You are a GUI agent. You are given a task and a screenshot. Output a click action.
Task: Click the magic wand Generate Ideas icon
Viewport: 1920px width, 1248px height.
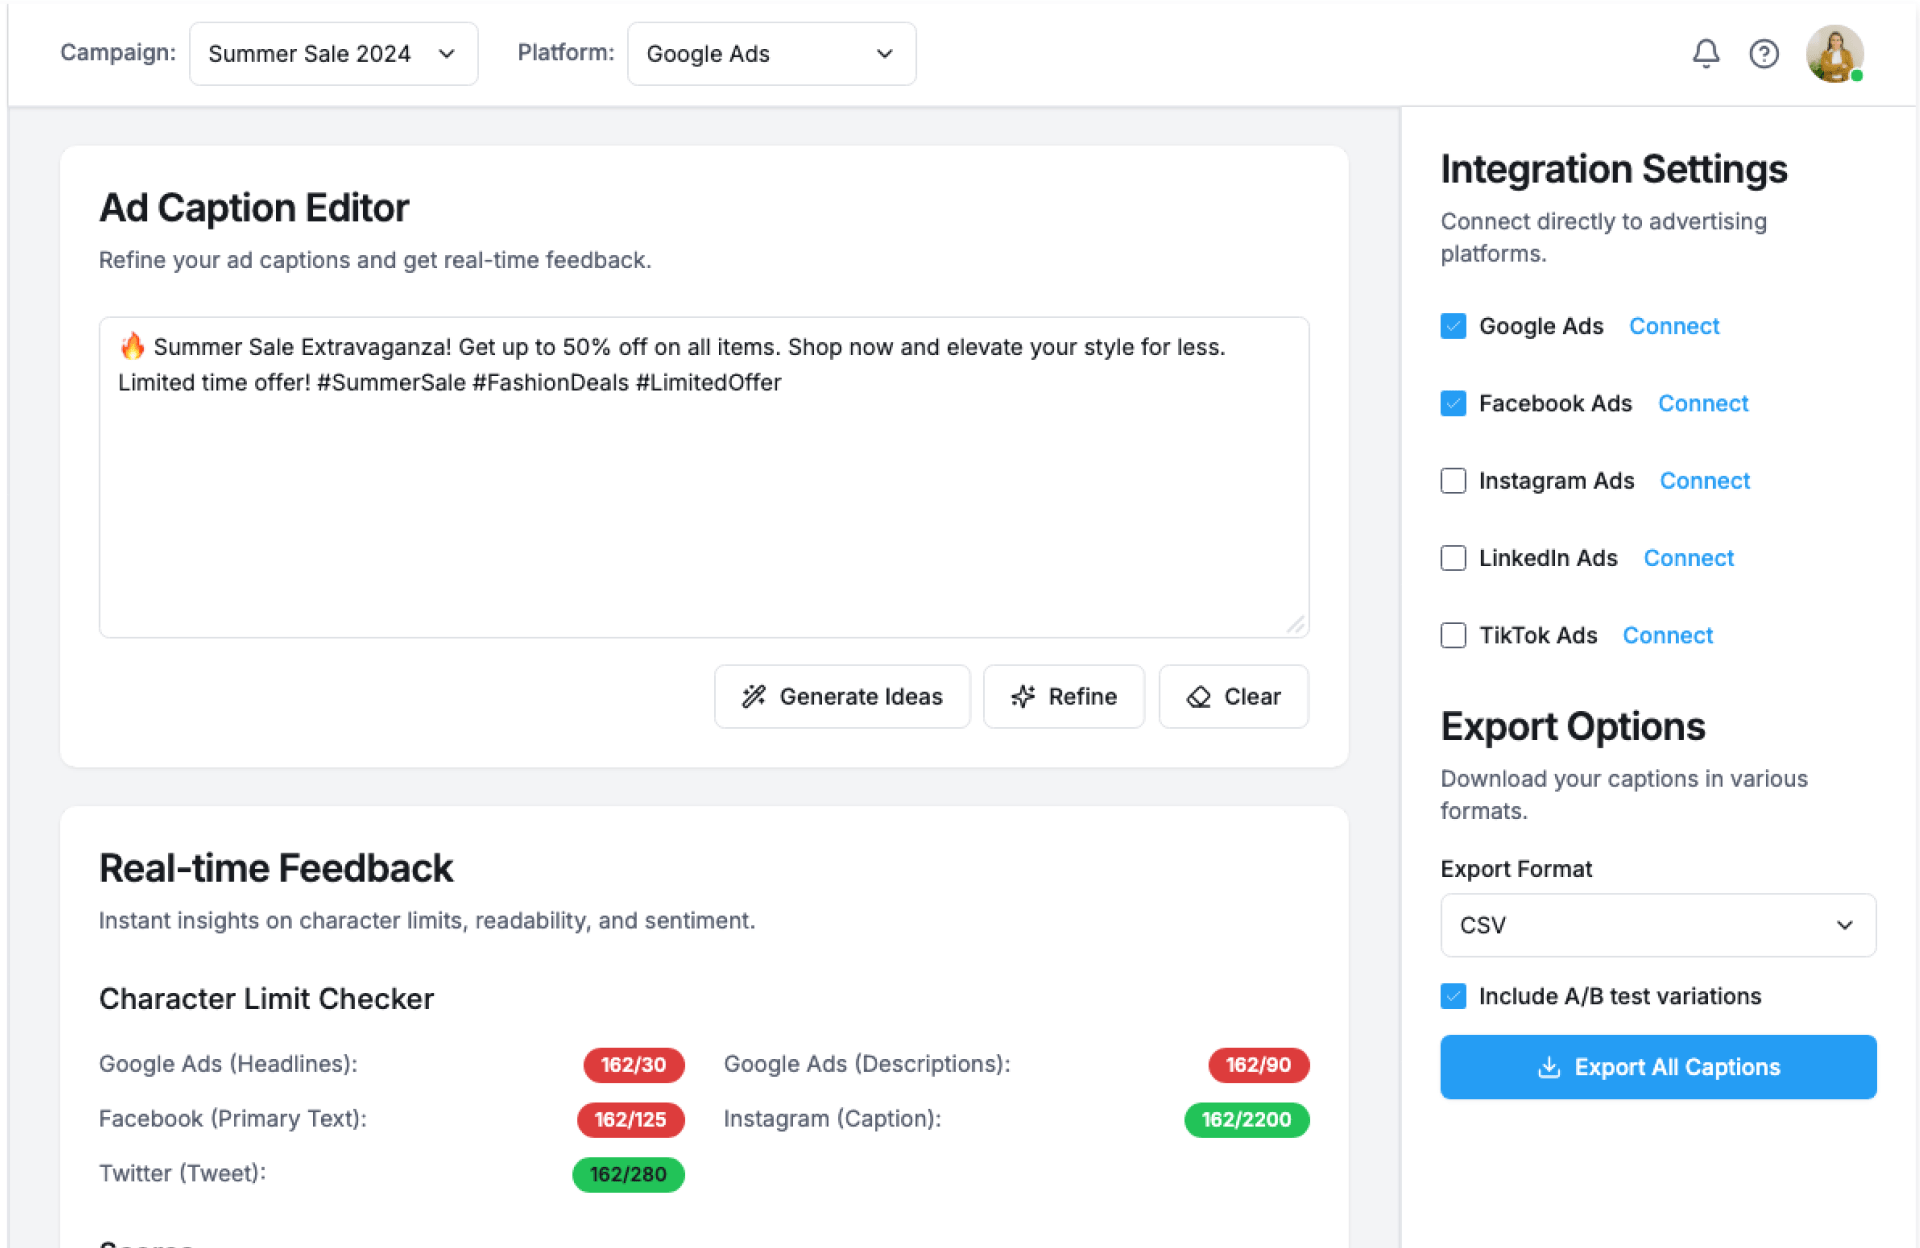753,696
